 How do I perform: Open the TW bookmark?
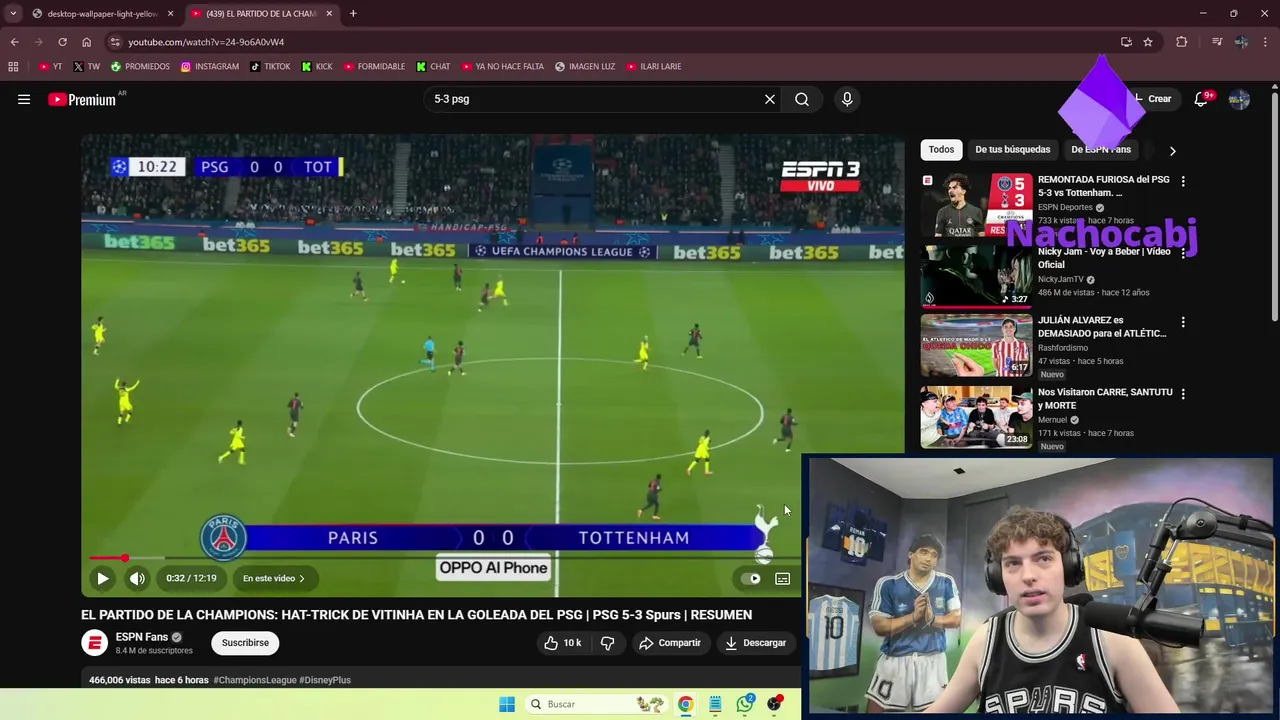[x=87, y=67]
